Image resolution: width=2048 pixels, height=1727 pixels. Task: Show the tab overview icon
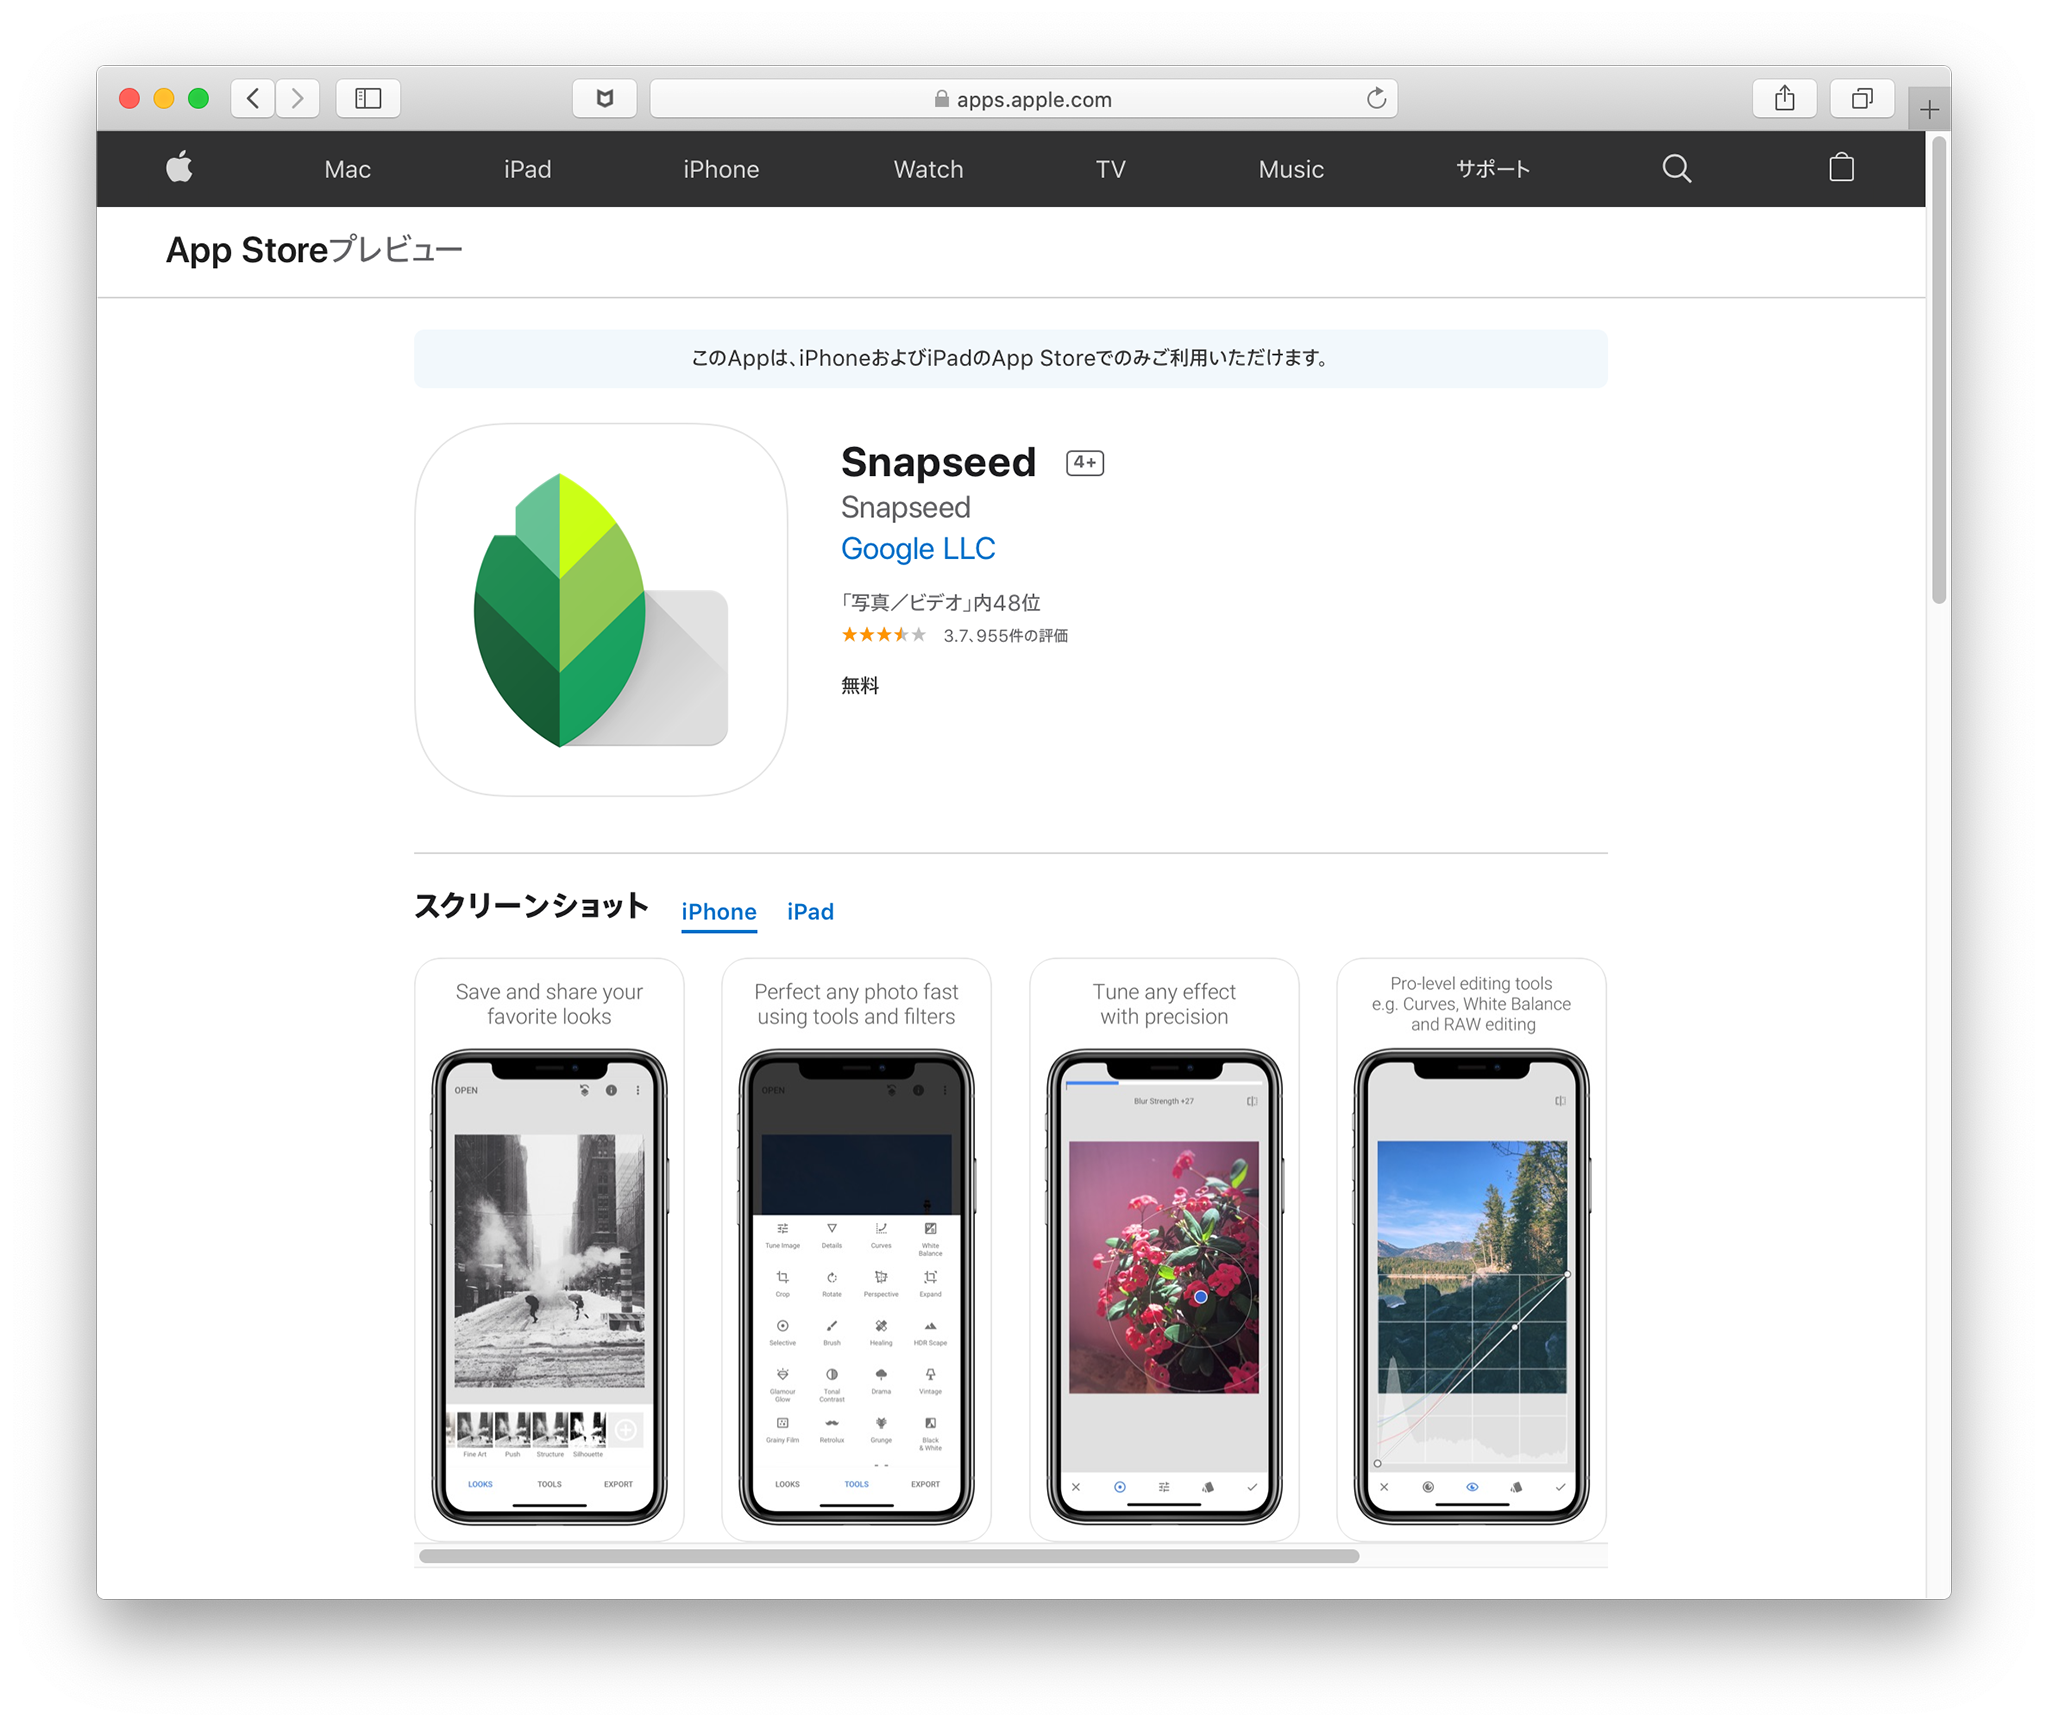click(1861, 98)
